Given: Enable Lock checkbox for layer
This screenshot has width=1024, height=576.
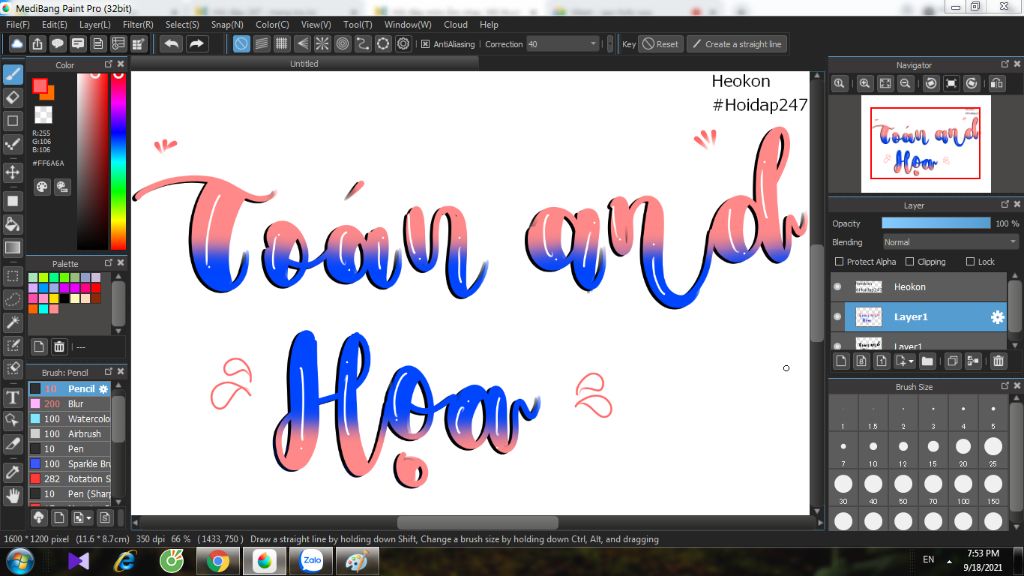Looking at the screenshot, I should pos(970,262).
